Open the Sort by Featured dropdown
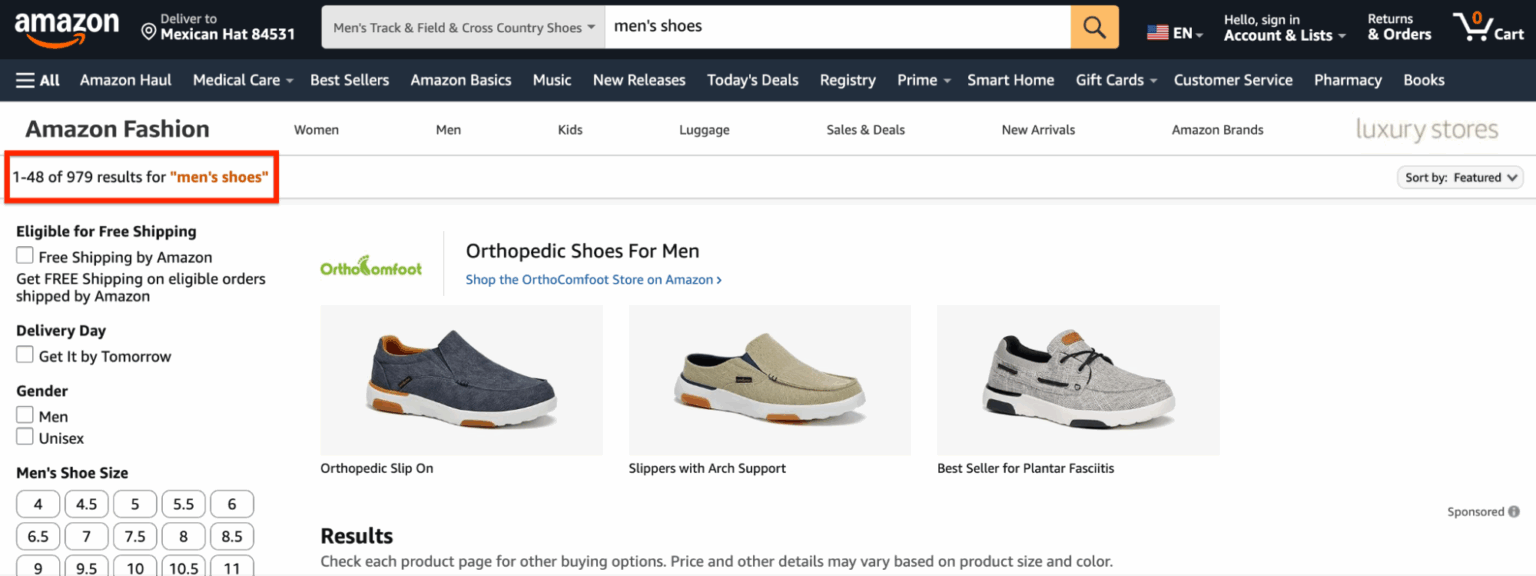This screenshot has width=1536, height=576. pyautogui.click(x=1460, y=177)
